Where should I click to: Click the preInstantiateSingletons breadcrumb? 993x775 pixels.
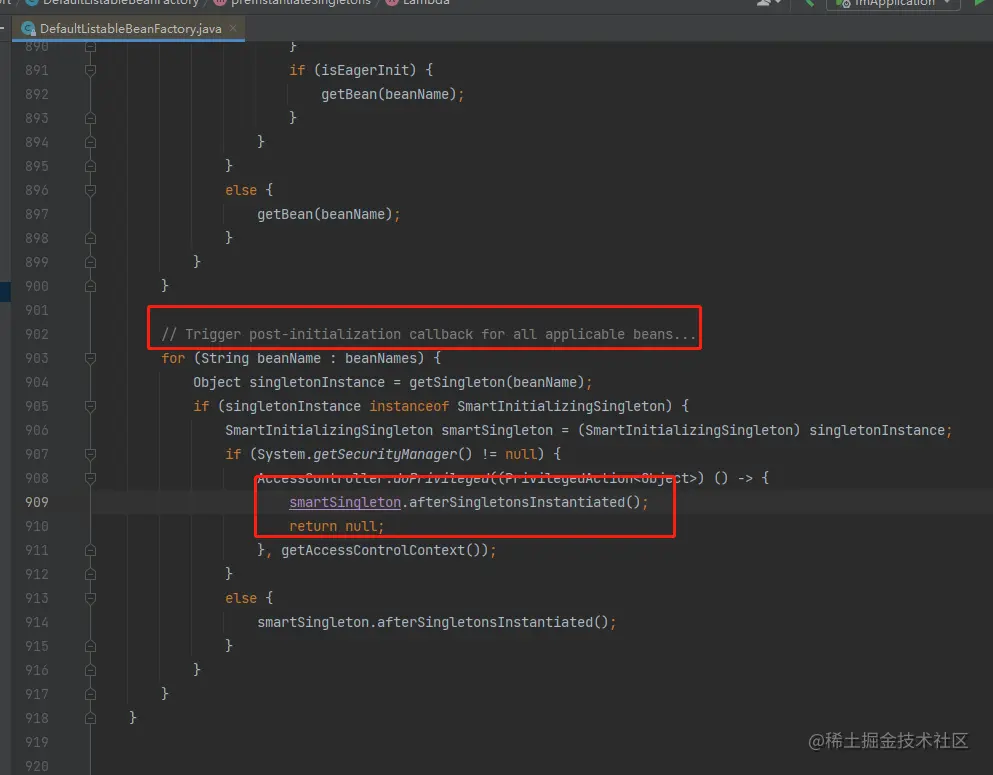pos(300,3)
